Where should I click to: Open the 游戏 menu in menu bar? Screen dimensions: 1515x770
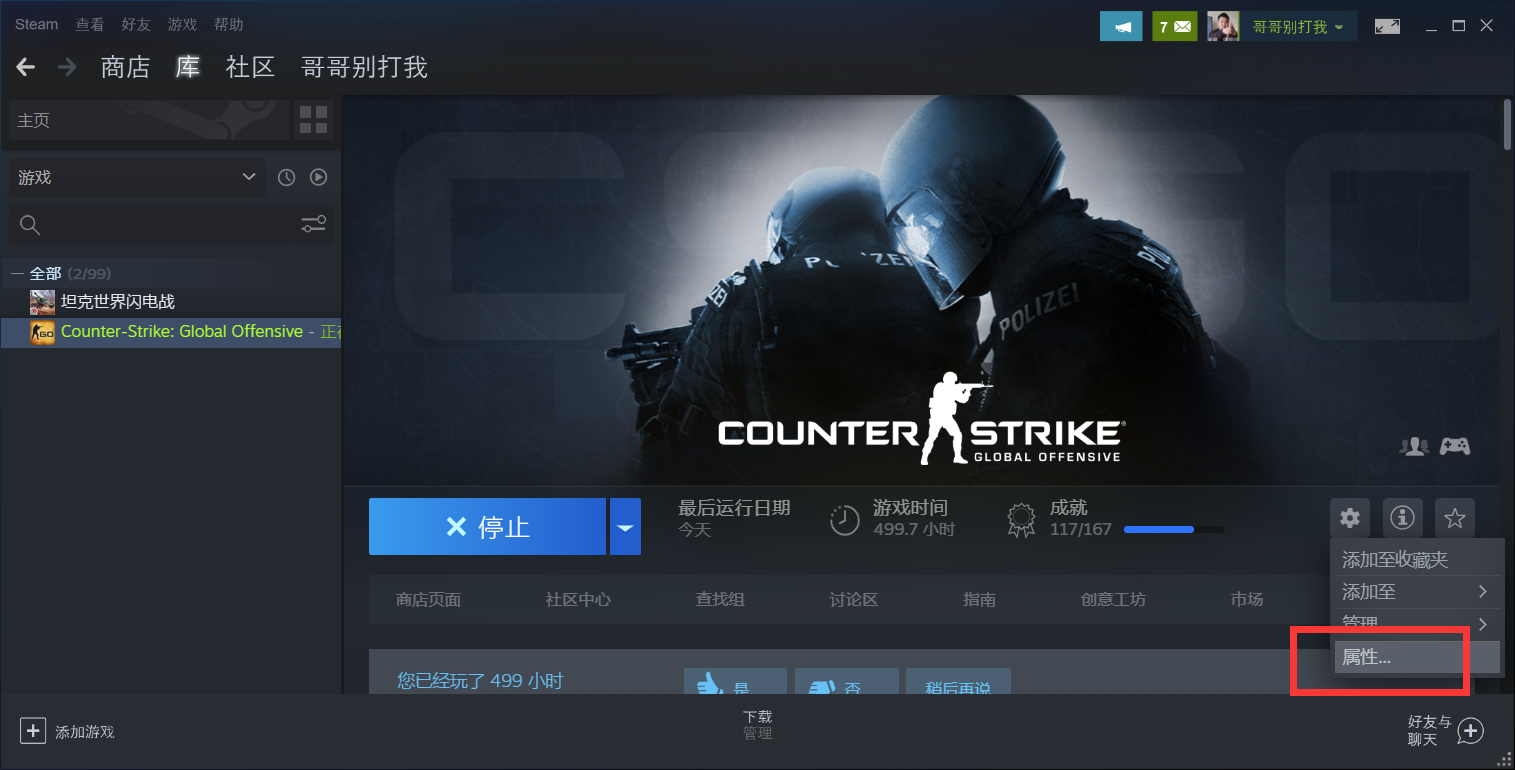tap(182, 24)
